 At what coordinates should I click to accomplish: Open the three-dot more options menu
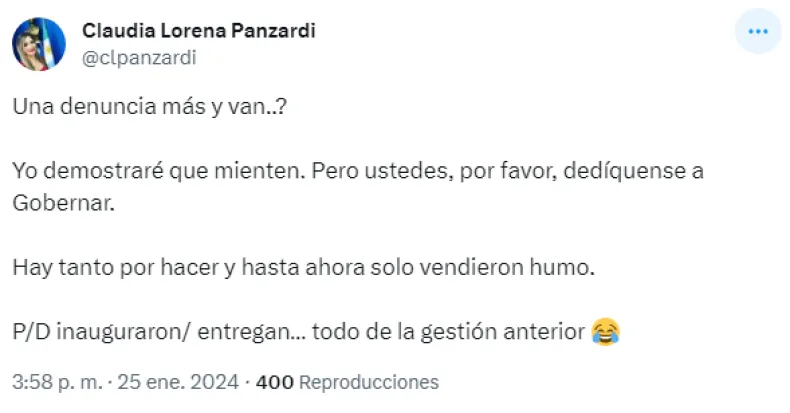point(757,33)
